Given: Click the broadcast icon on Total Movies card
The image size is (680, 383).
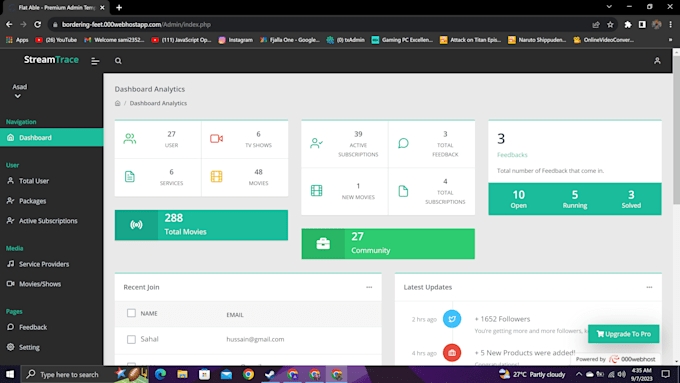Looking at the screenshot, I should (136, 225).
